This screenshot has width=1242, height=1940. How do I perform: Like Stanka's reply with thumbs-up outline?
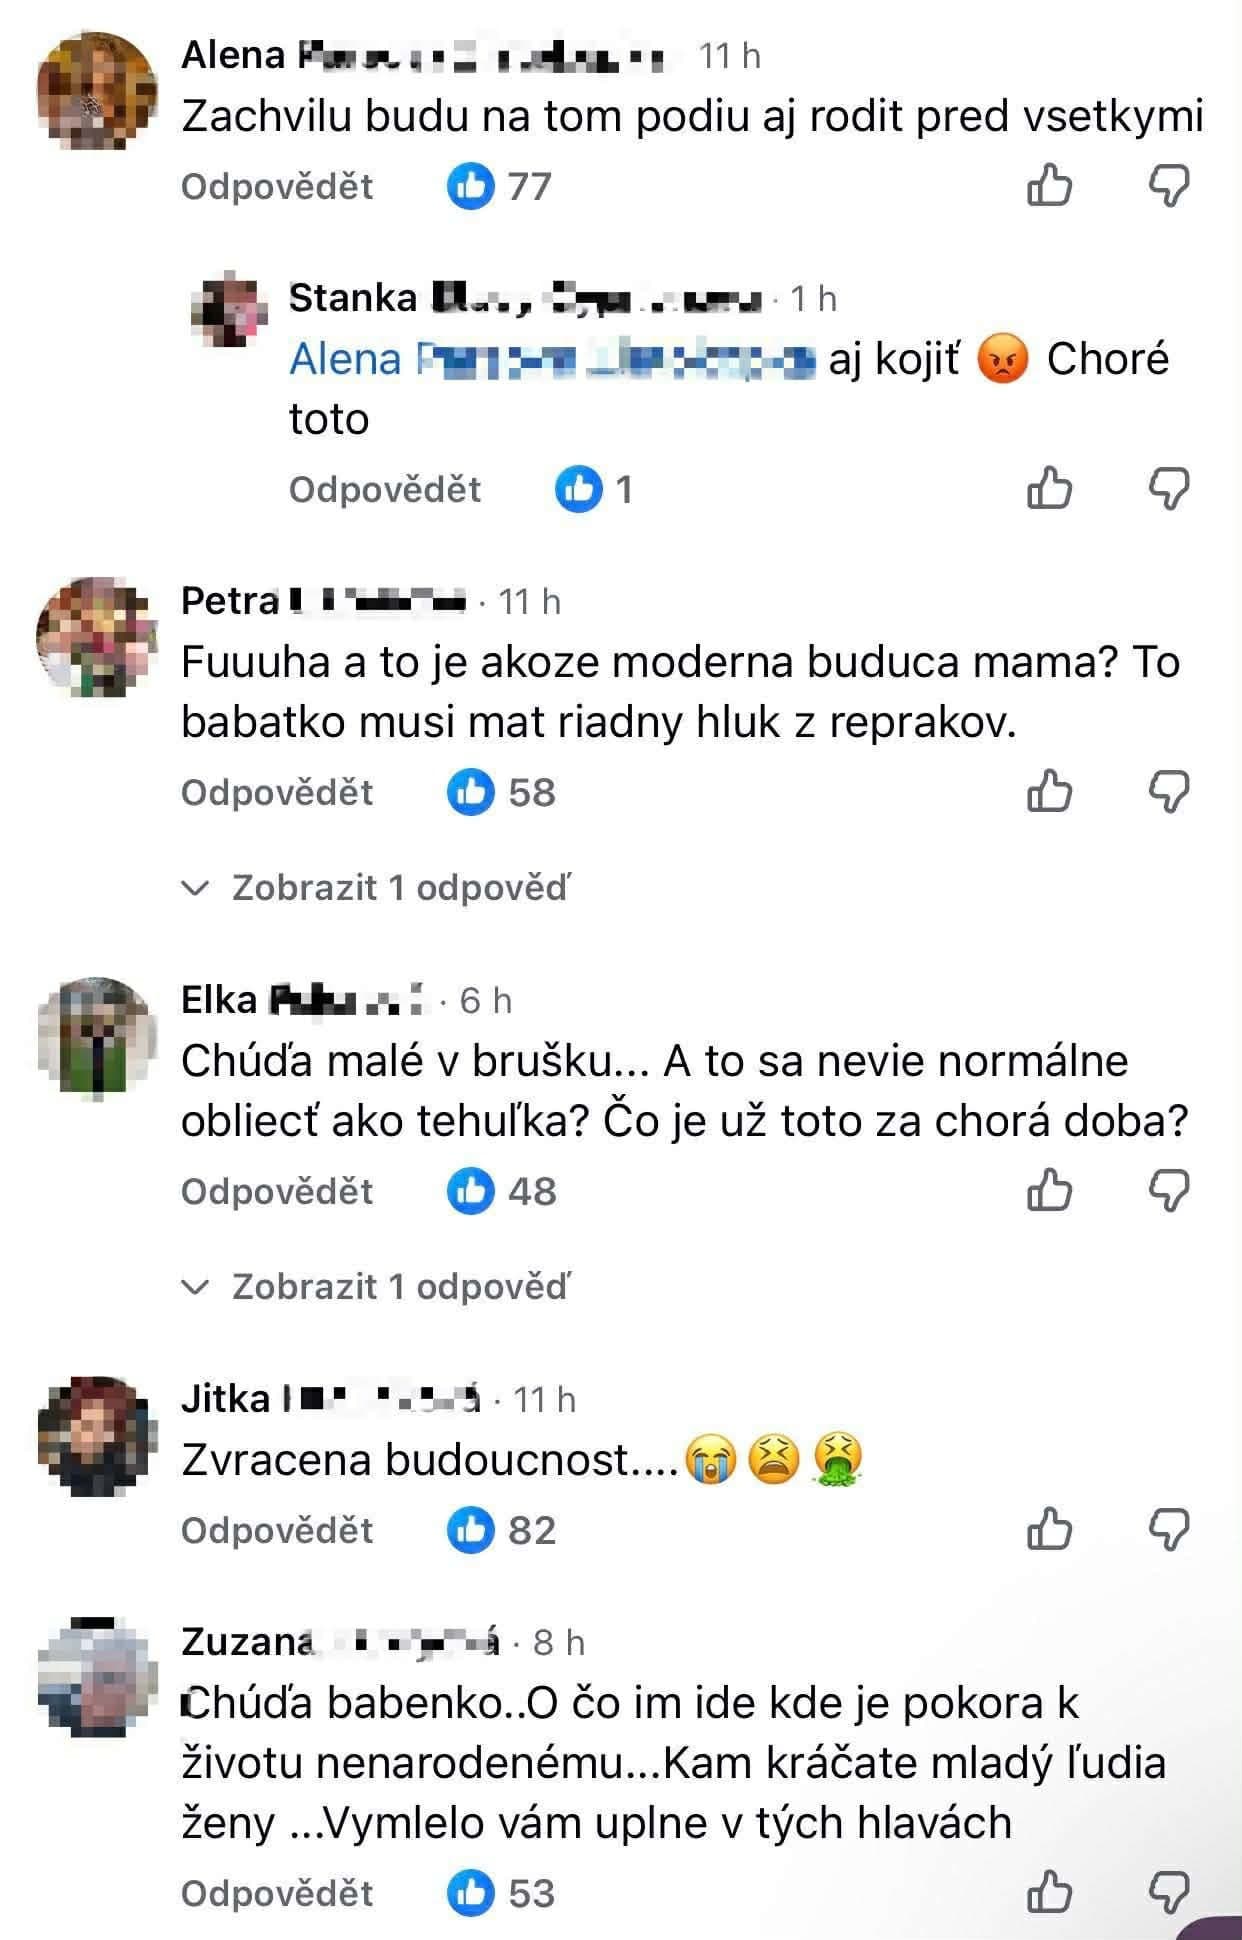1049,489
